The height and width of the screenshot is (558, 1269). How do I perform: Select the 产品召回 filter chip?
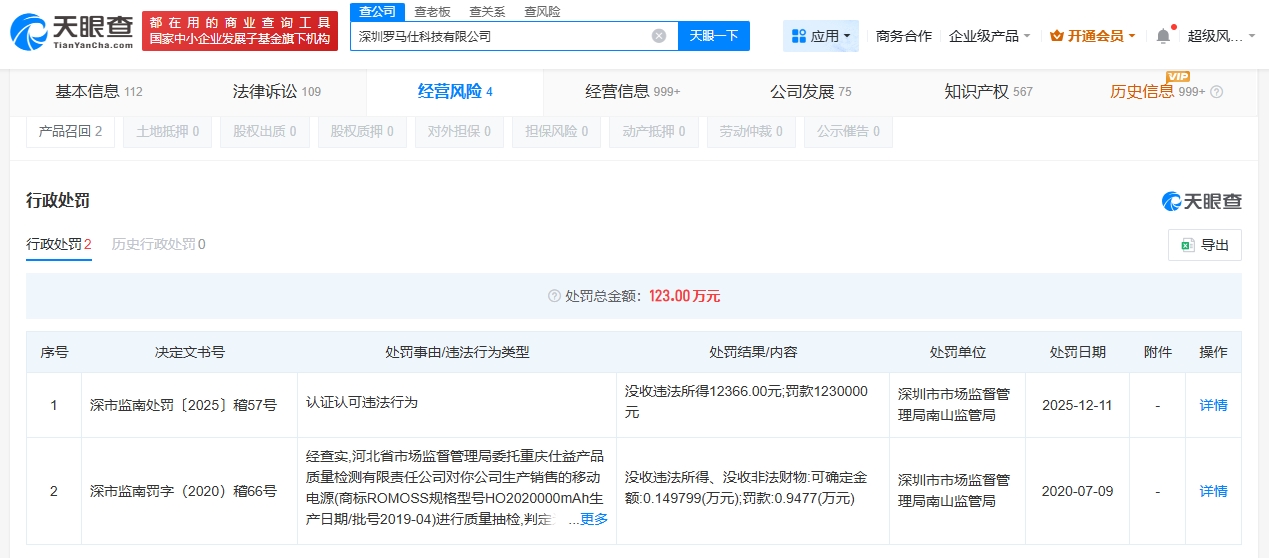[70, 131]
